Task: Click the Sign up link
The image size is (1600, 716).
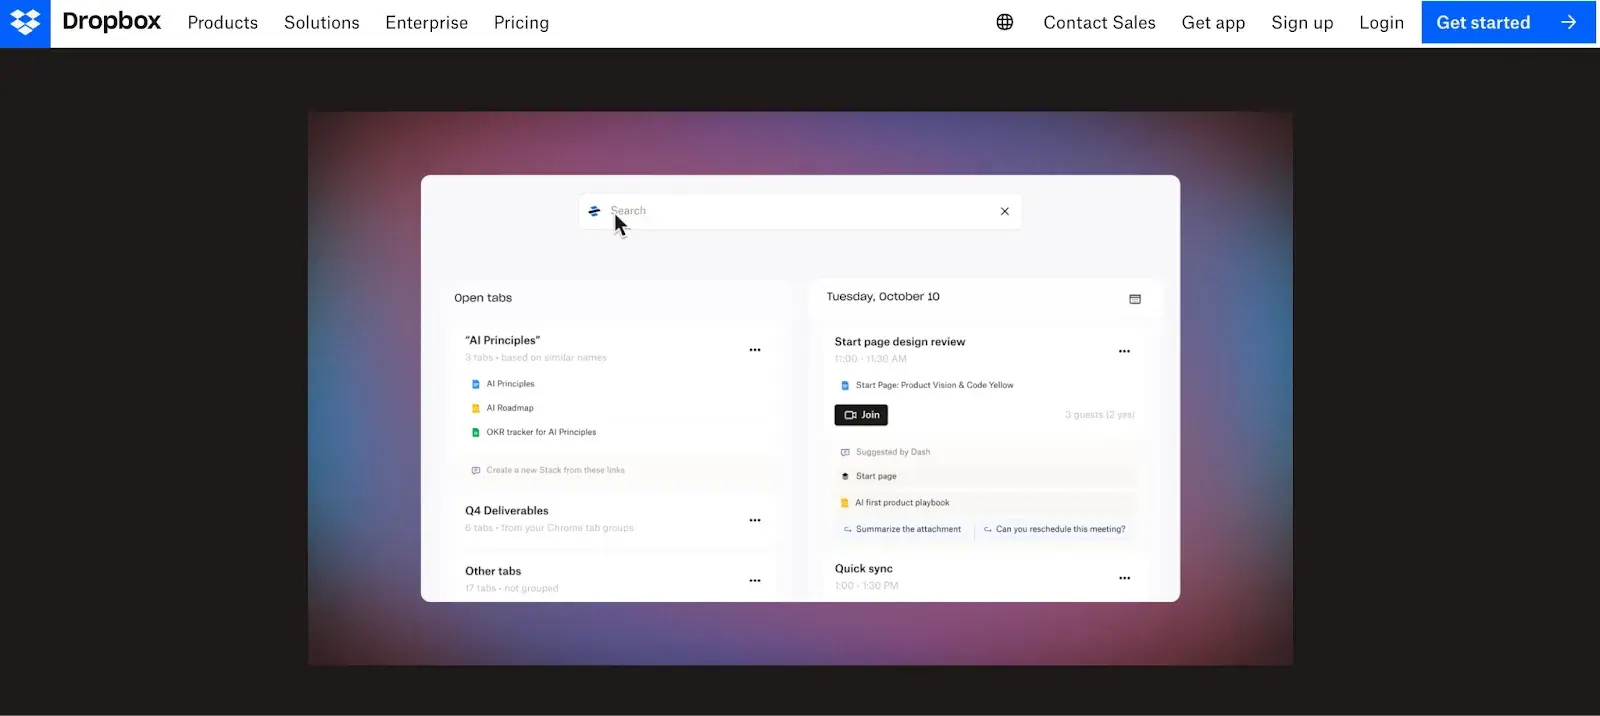Action: [x=1302, y=22]
